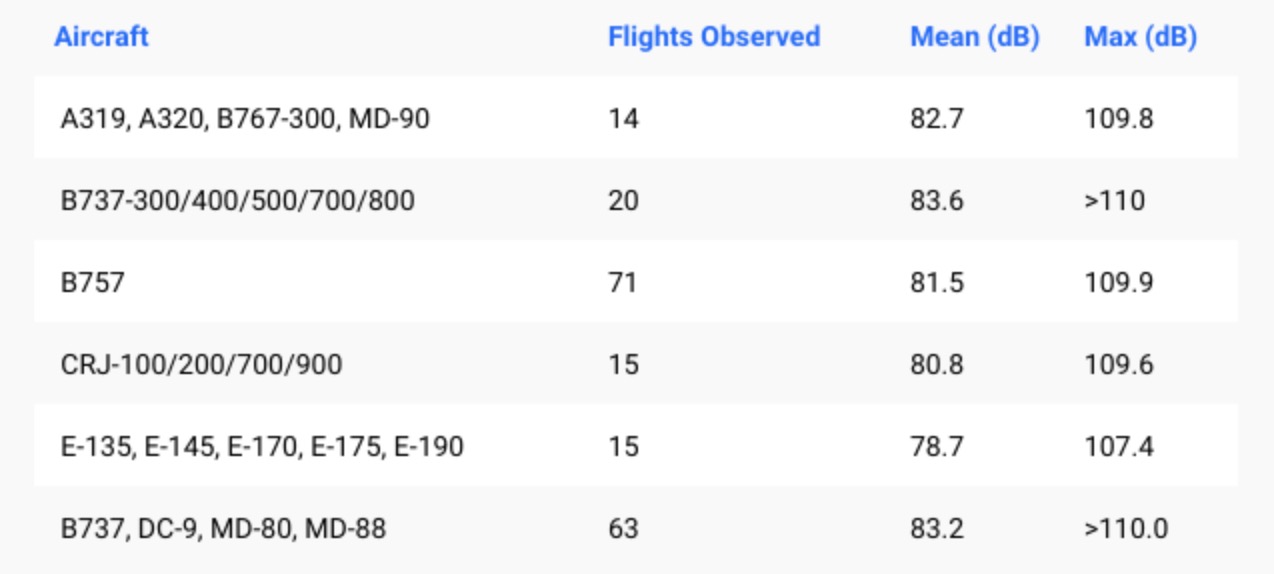The height and width of the screenshot is (574, 1274).
Task: Click the 82.7 mean dB value
Action: [x=937, y=119]
